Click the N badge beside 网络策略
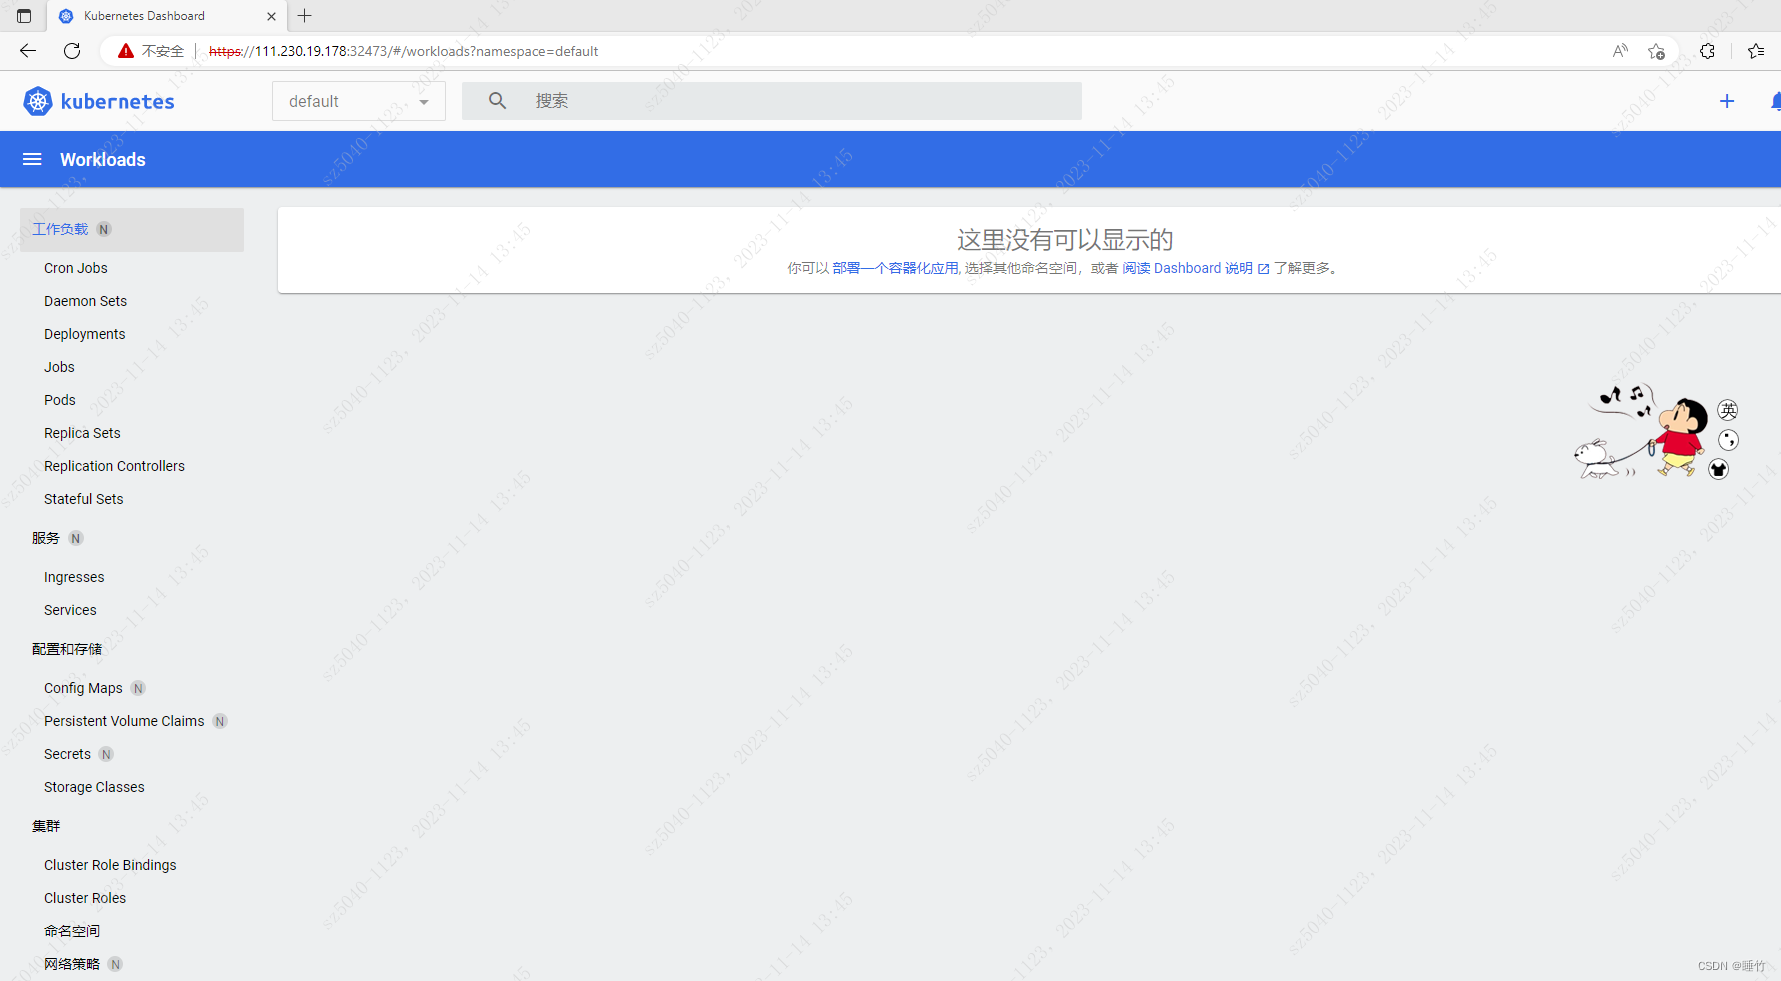Image resolution: width=1781 pixels, height=981 pixels. click(115, 965)
